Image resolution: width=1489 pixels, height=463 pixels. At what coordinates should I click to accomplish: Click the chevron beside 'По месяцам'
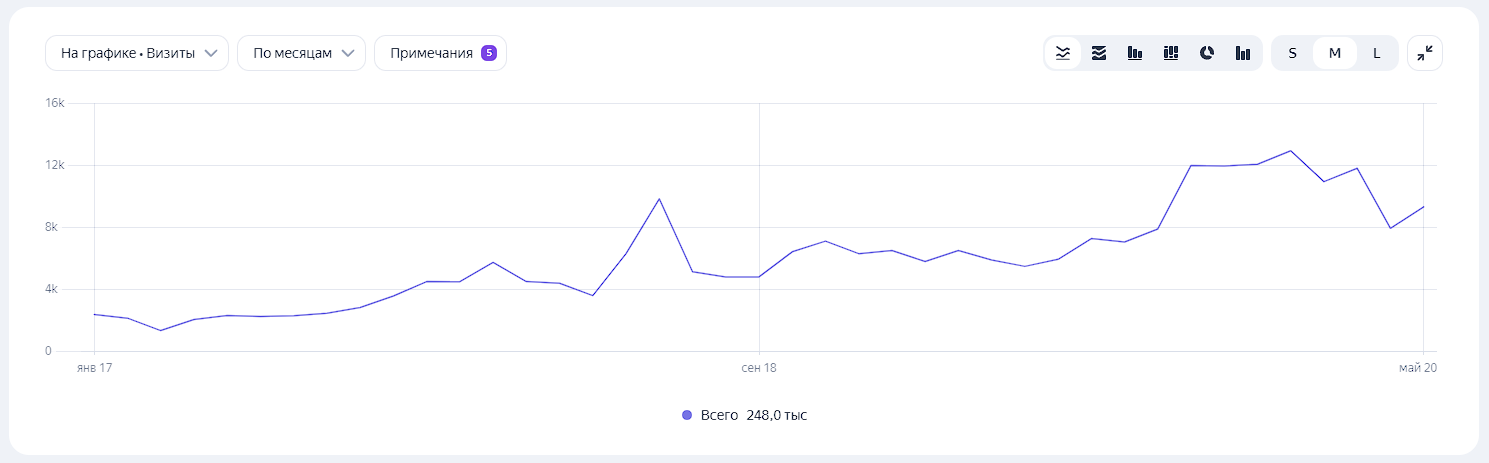(x=348, y=53)
